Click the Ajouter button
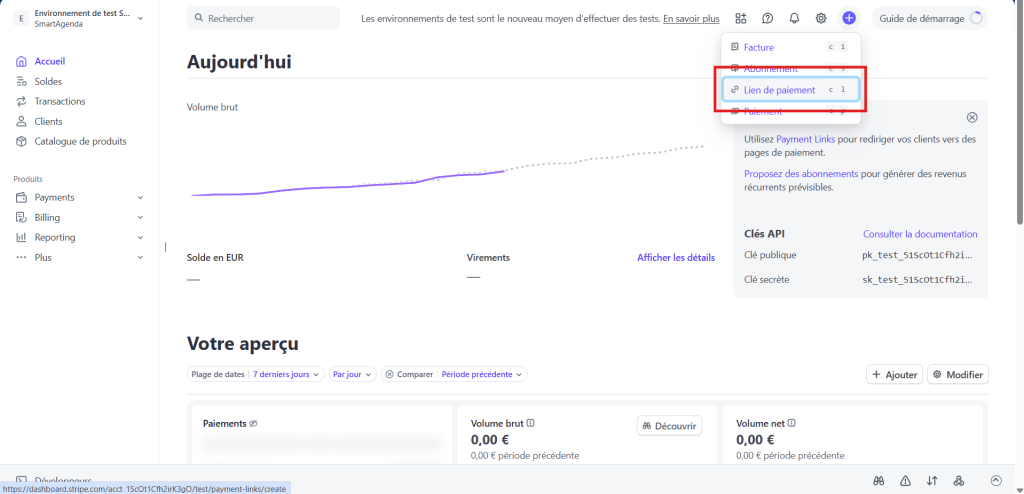This screenshot has width=1024, height=494. (894, 374)
